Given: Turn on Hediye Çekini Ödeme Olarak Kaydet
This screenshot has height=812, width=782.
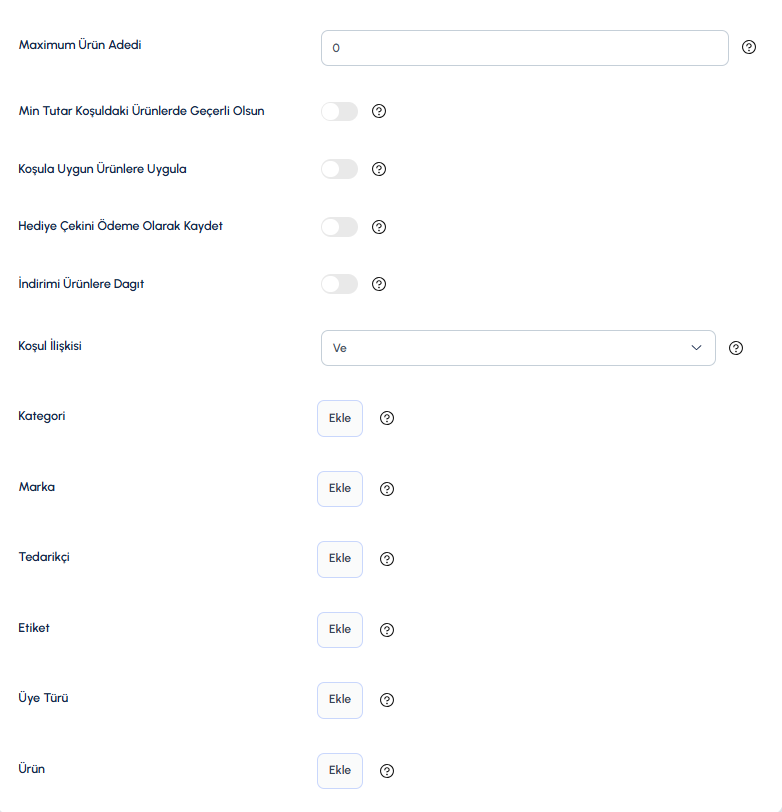Looking at the screenshot, I should pos(339,227).
